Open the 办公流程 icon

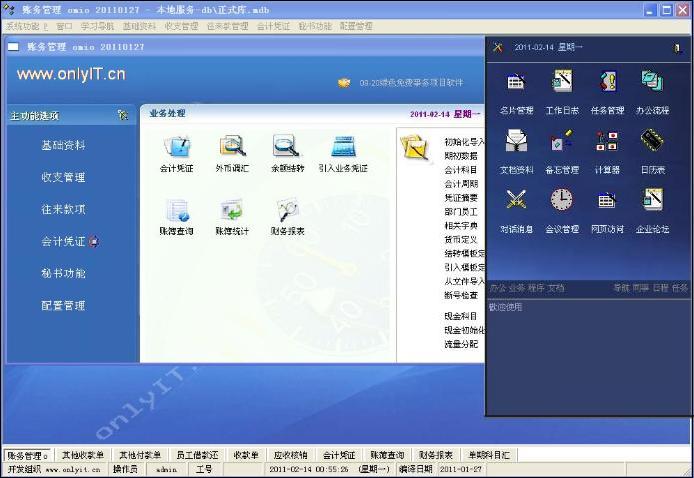[652, 81]
